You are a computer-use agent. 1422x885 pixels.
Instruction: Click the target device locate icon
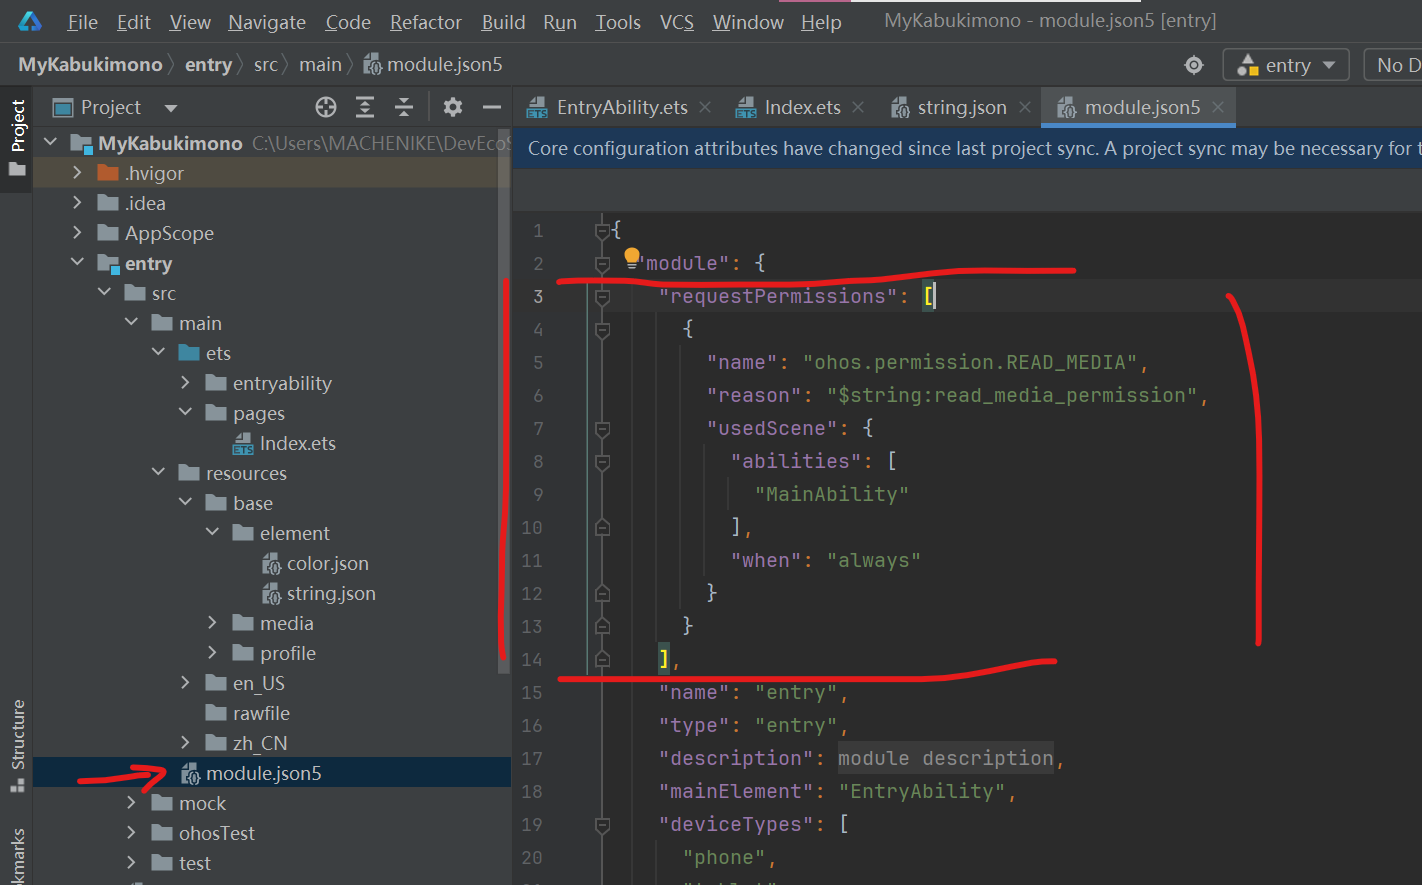(x=1194, y=65)
